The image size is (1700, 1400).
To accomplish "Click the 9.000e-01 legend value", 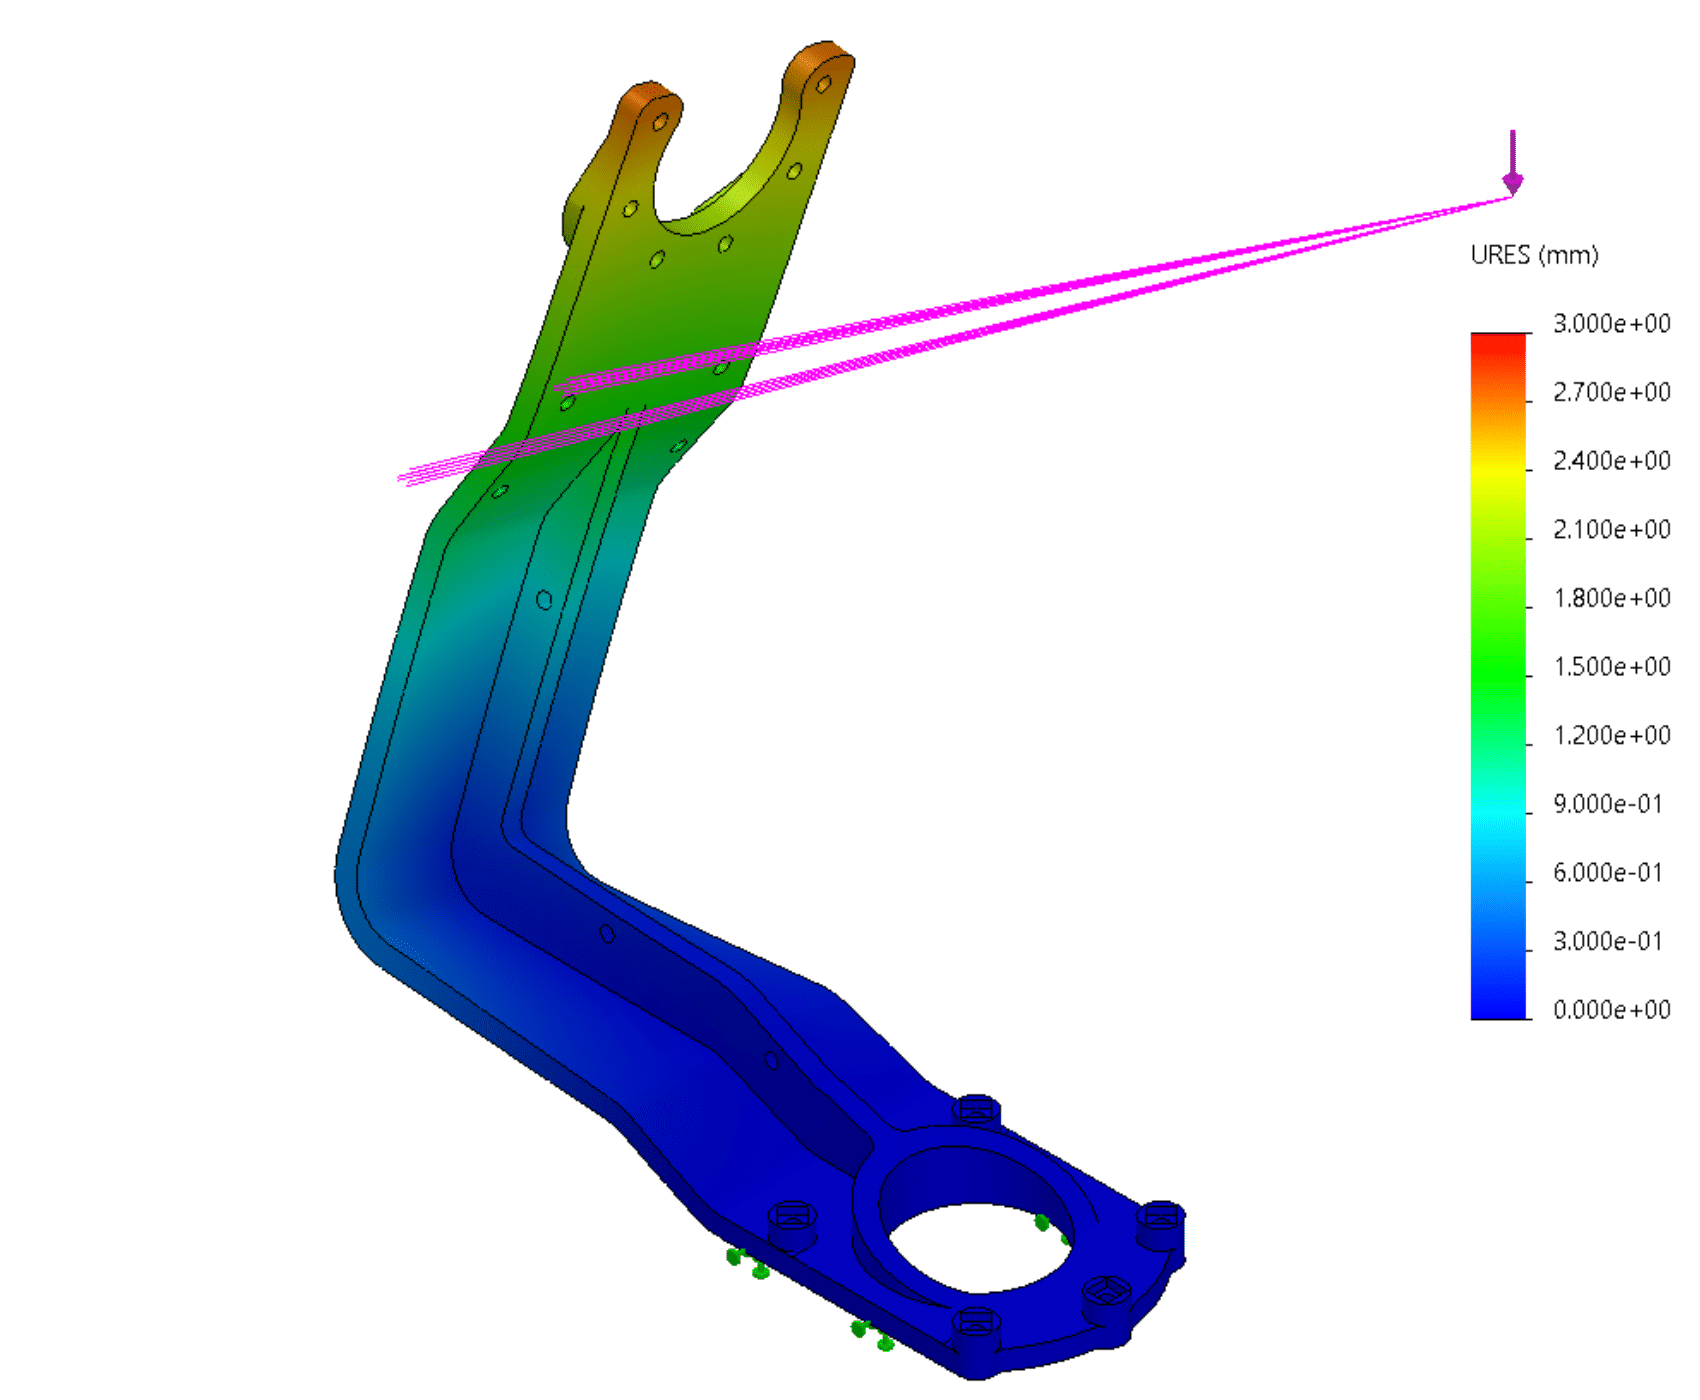I will 1607,804.
